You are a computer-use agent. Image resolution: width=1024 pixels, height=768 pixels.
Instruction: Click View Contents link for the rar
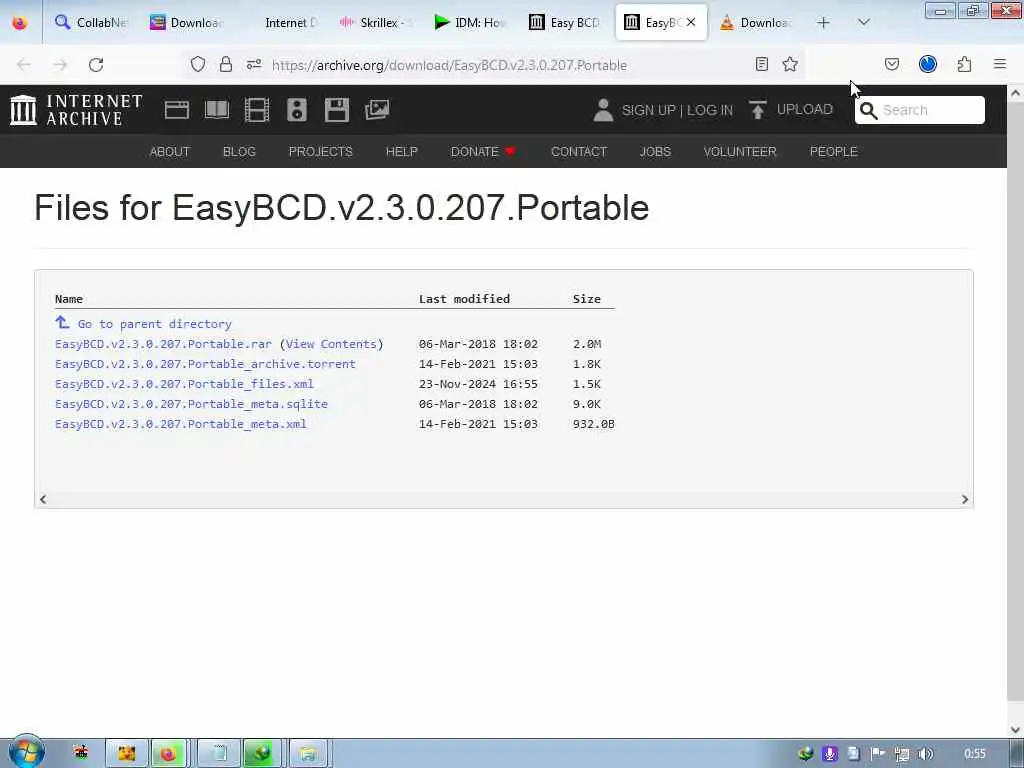[331, 344]
